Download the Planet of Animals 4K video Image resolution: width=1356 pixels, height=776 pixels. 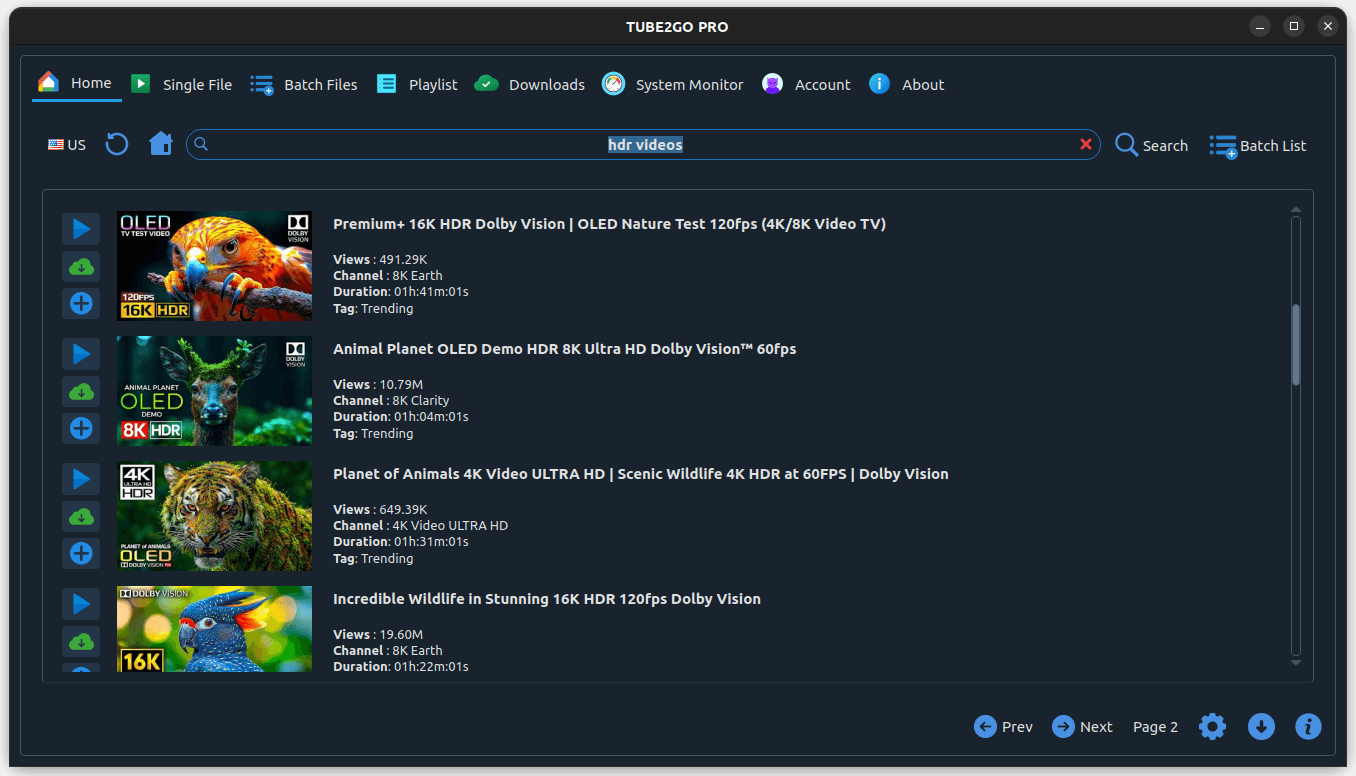81,516
